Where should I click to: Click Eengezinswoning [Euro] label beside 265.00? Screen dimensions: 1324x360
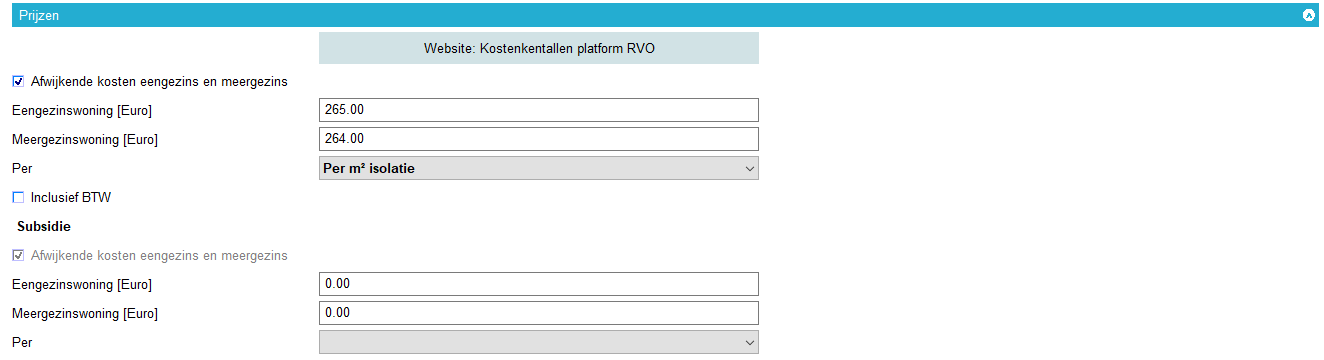click(x=82, y=111)
